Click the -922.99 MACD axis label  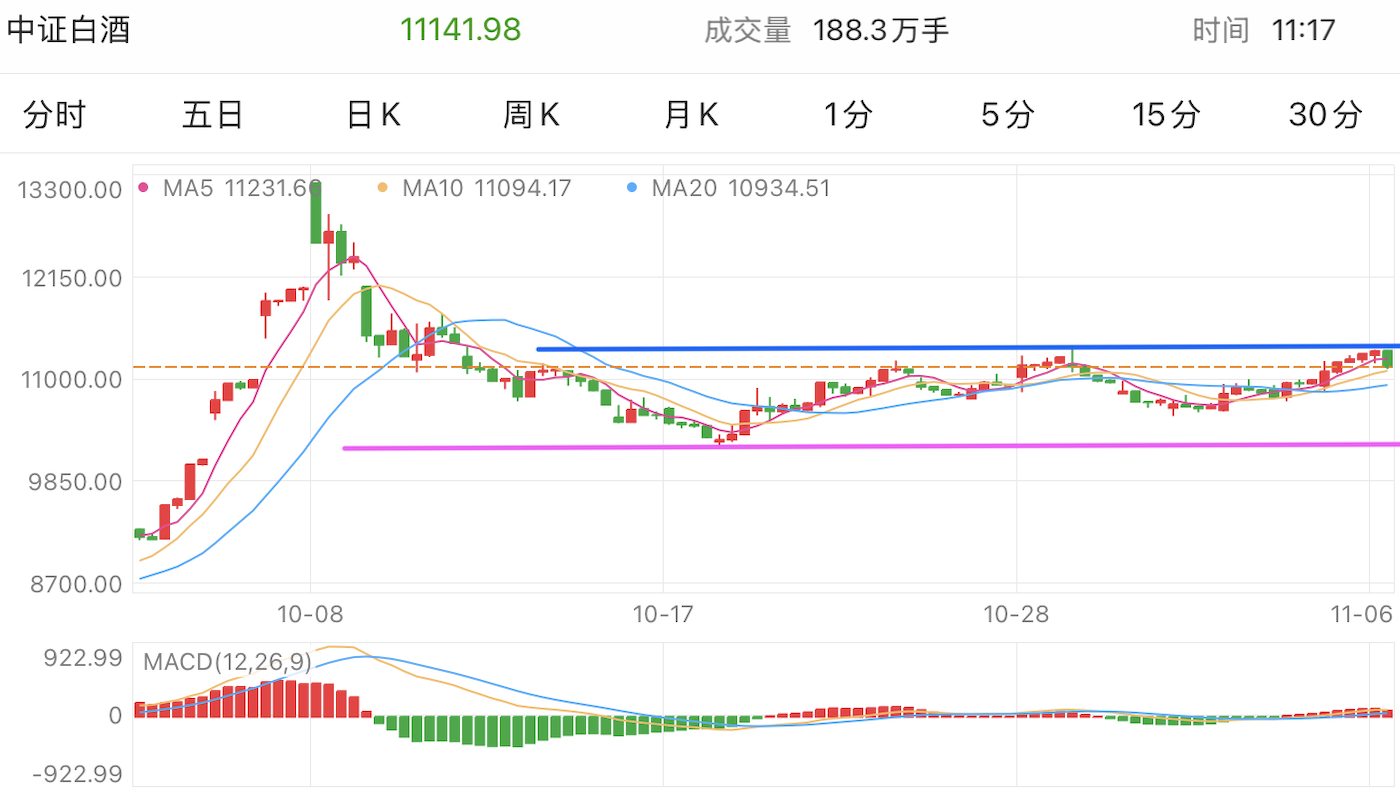(78, 773)
